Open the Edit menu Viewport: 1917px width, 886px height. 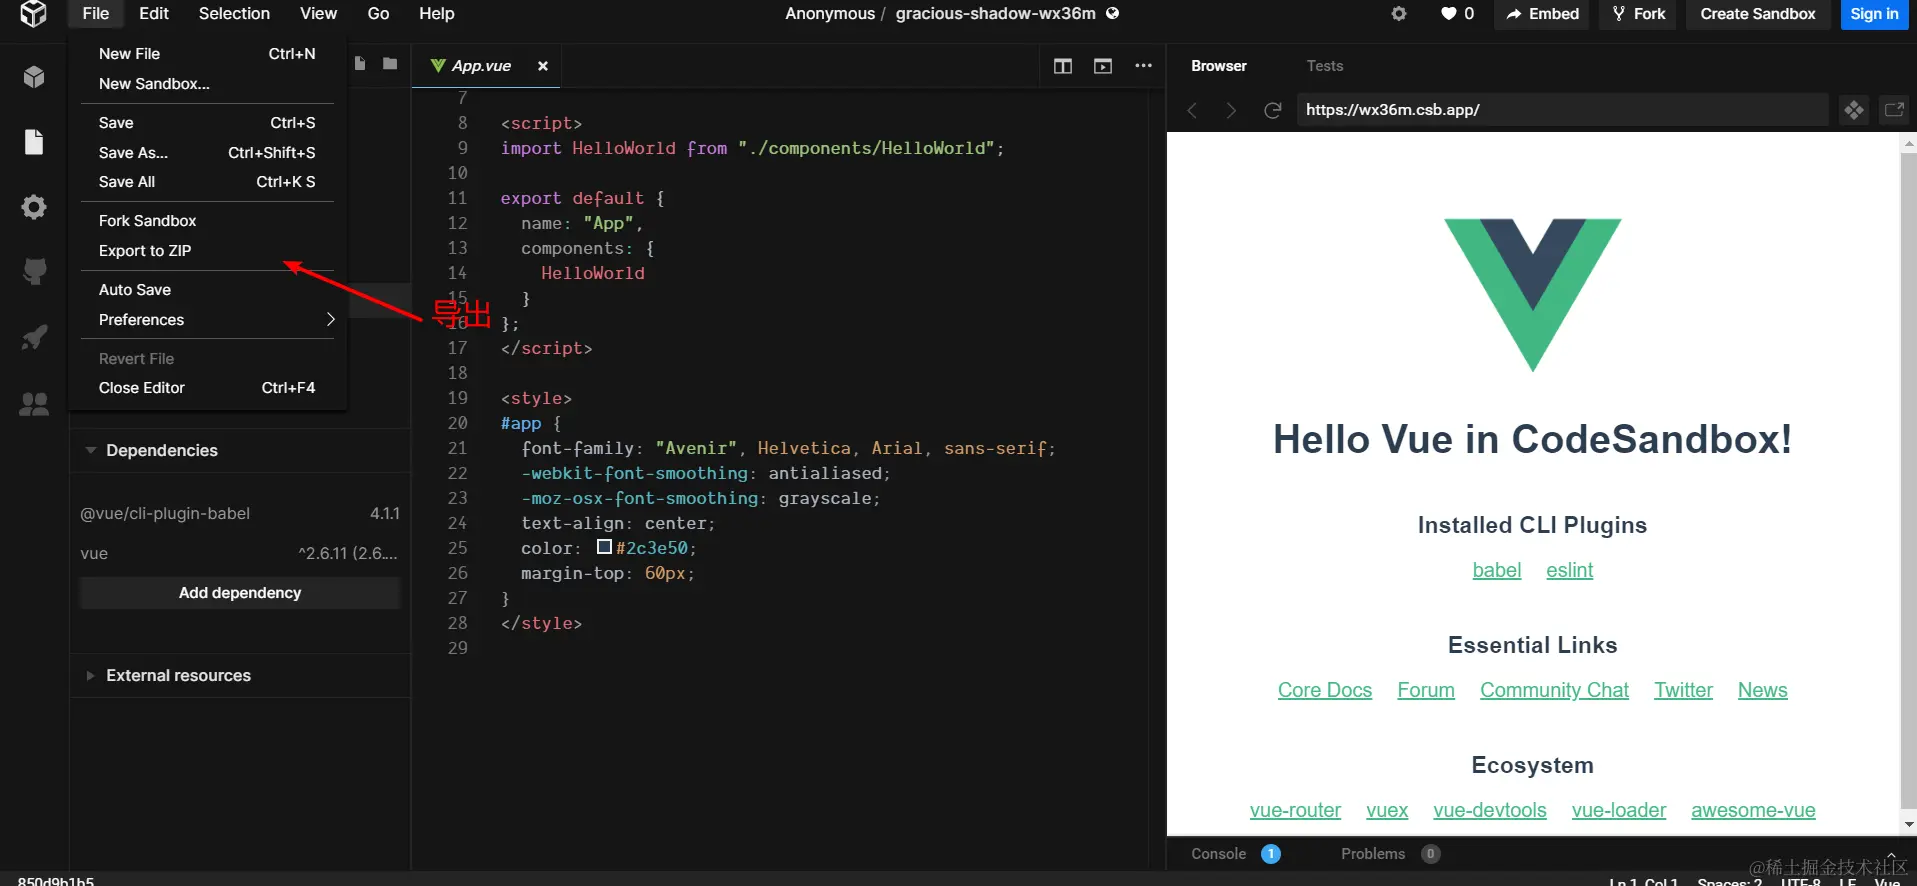pyautogui.click(x=154, y=14)
